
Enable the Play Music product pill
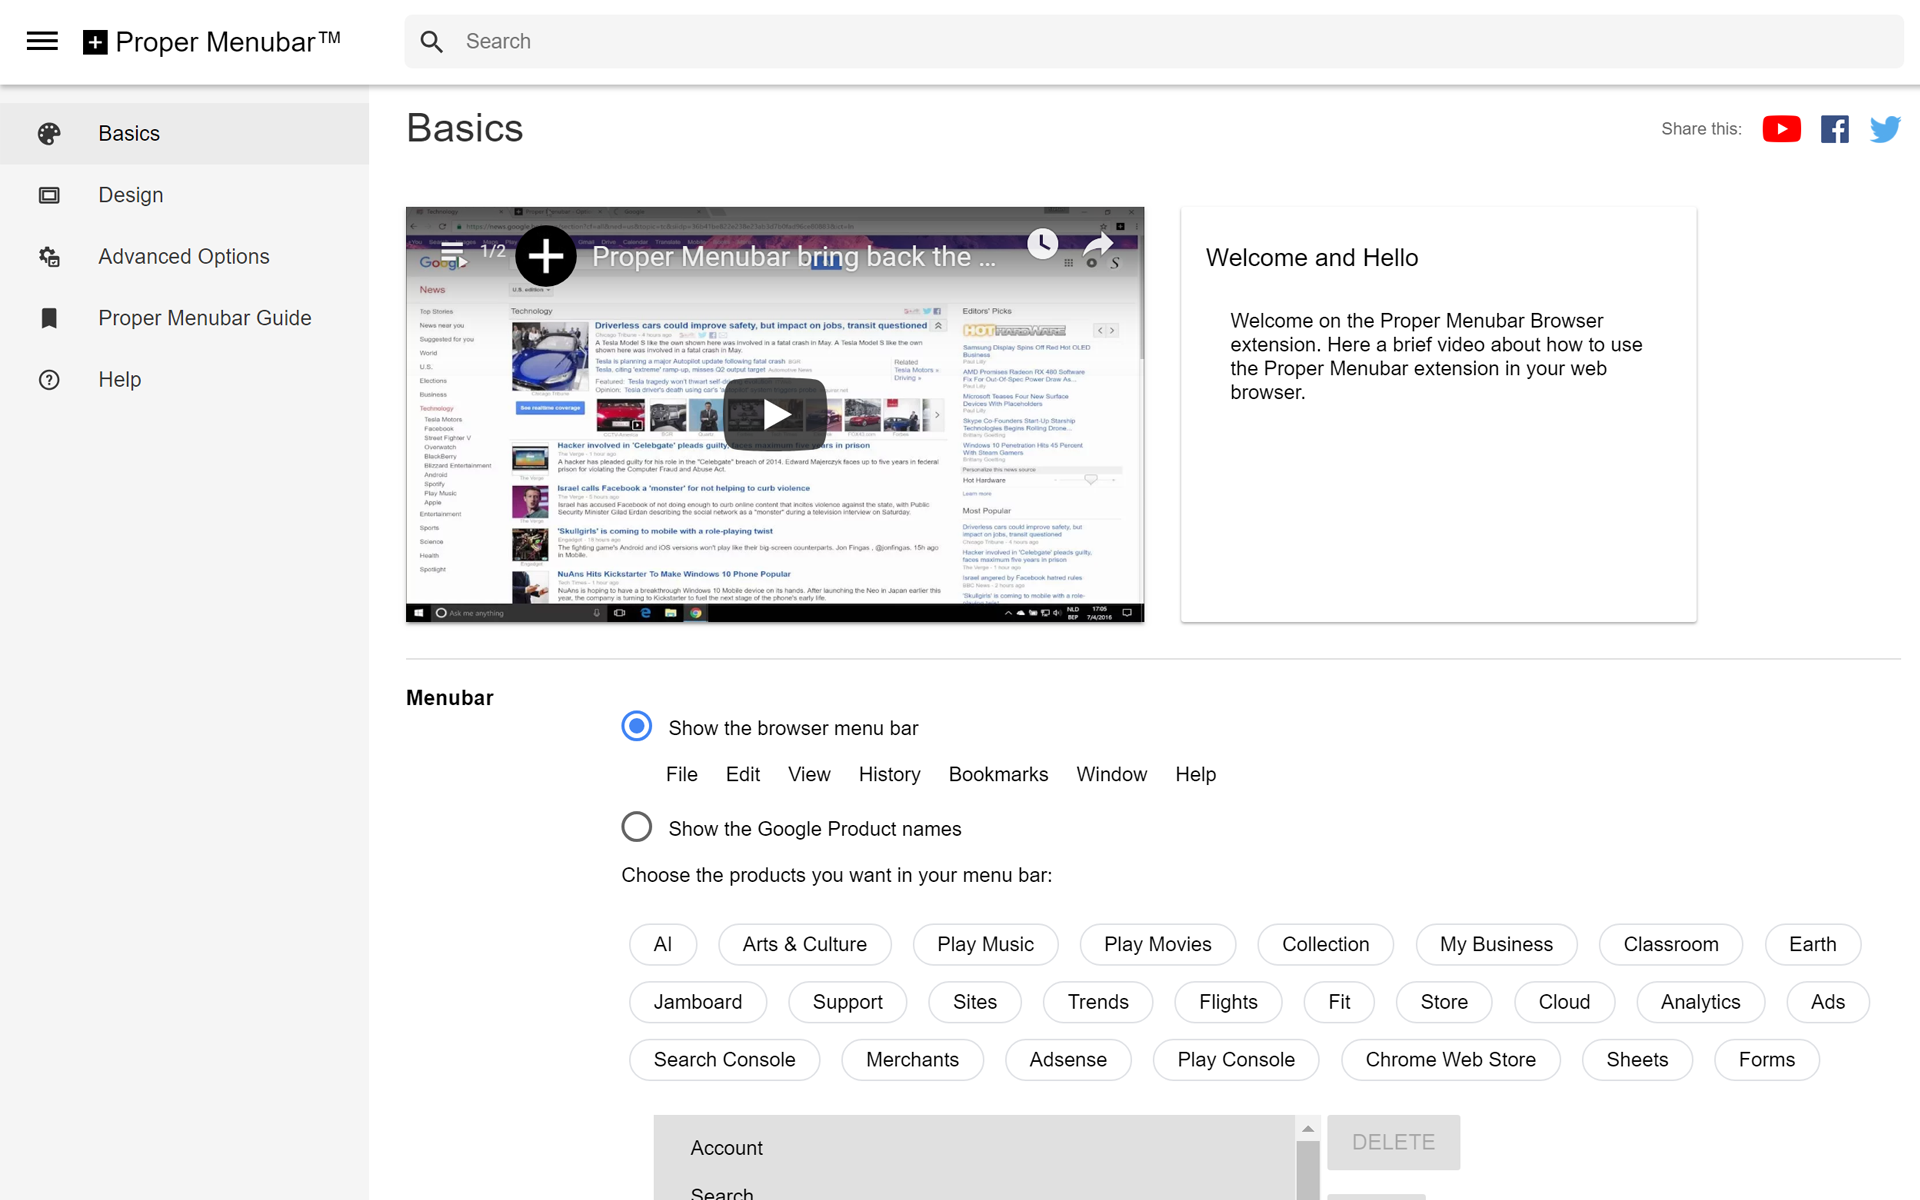pos(985,944)
